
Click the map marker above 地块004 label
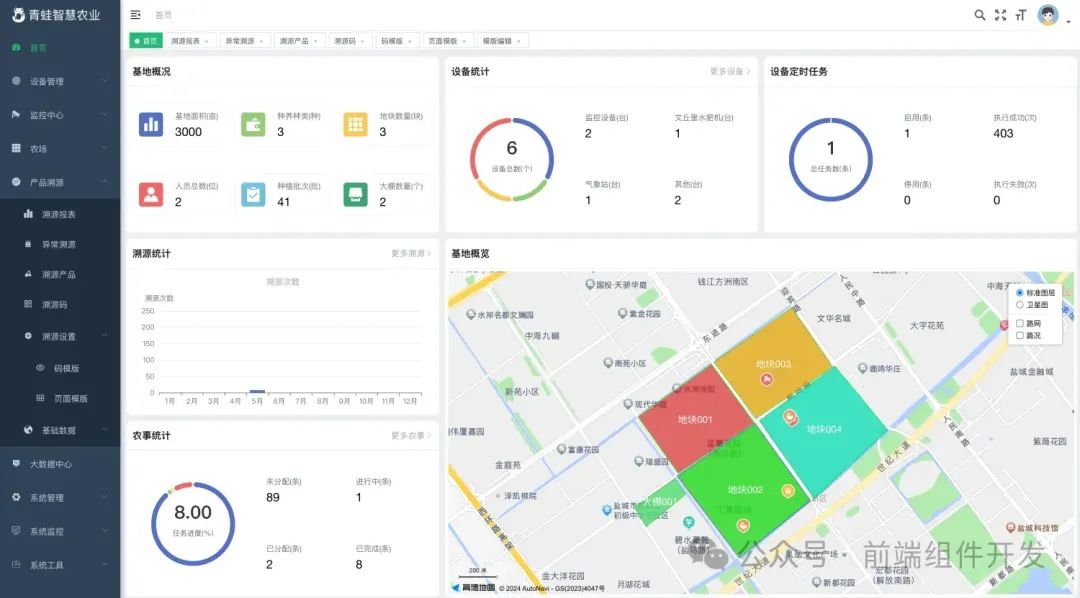click(x=792, y=417)
